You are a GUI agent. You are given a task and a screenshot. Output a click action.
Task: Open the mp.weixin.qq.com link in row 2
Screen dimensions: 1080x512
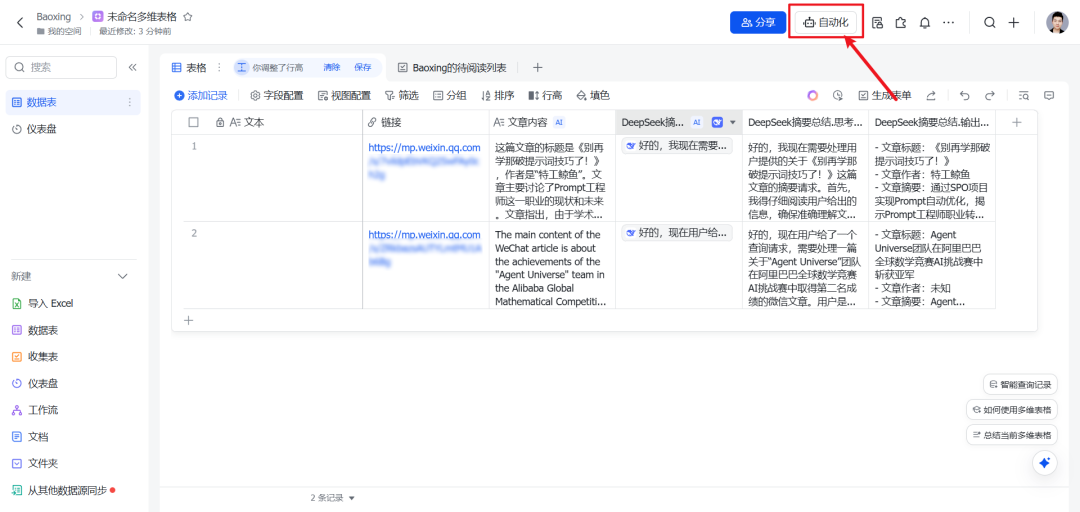pyautogui.click(x=424, y=234)
